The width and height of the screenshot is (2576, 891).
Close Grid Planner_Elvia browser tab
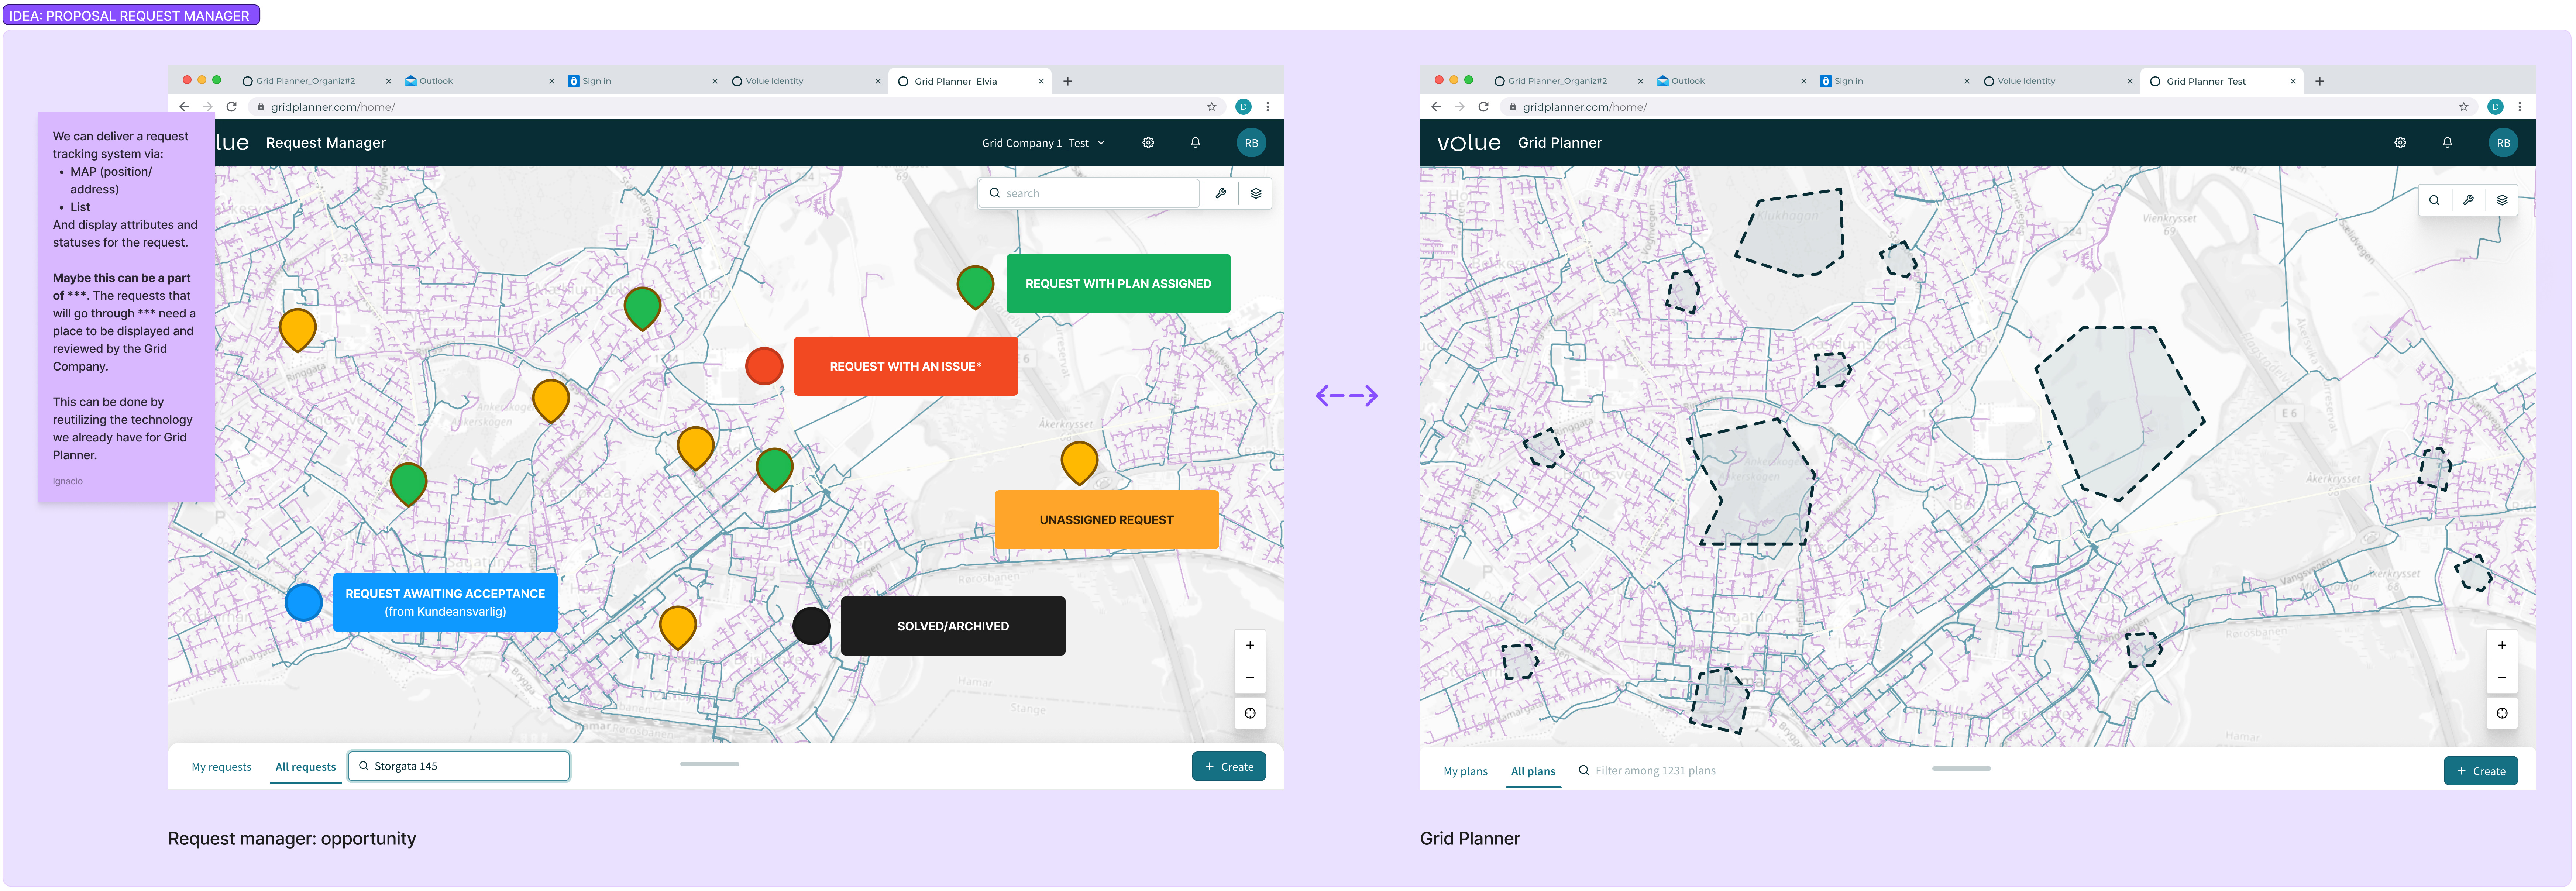point(1041,81)
